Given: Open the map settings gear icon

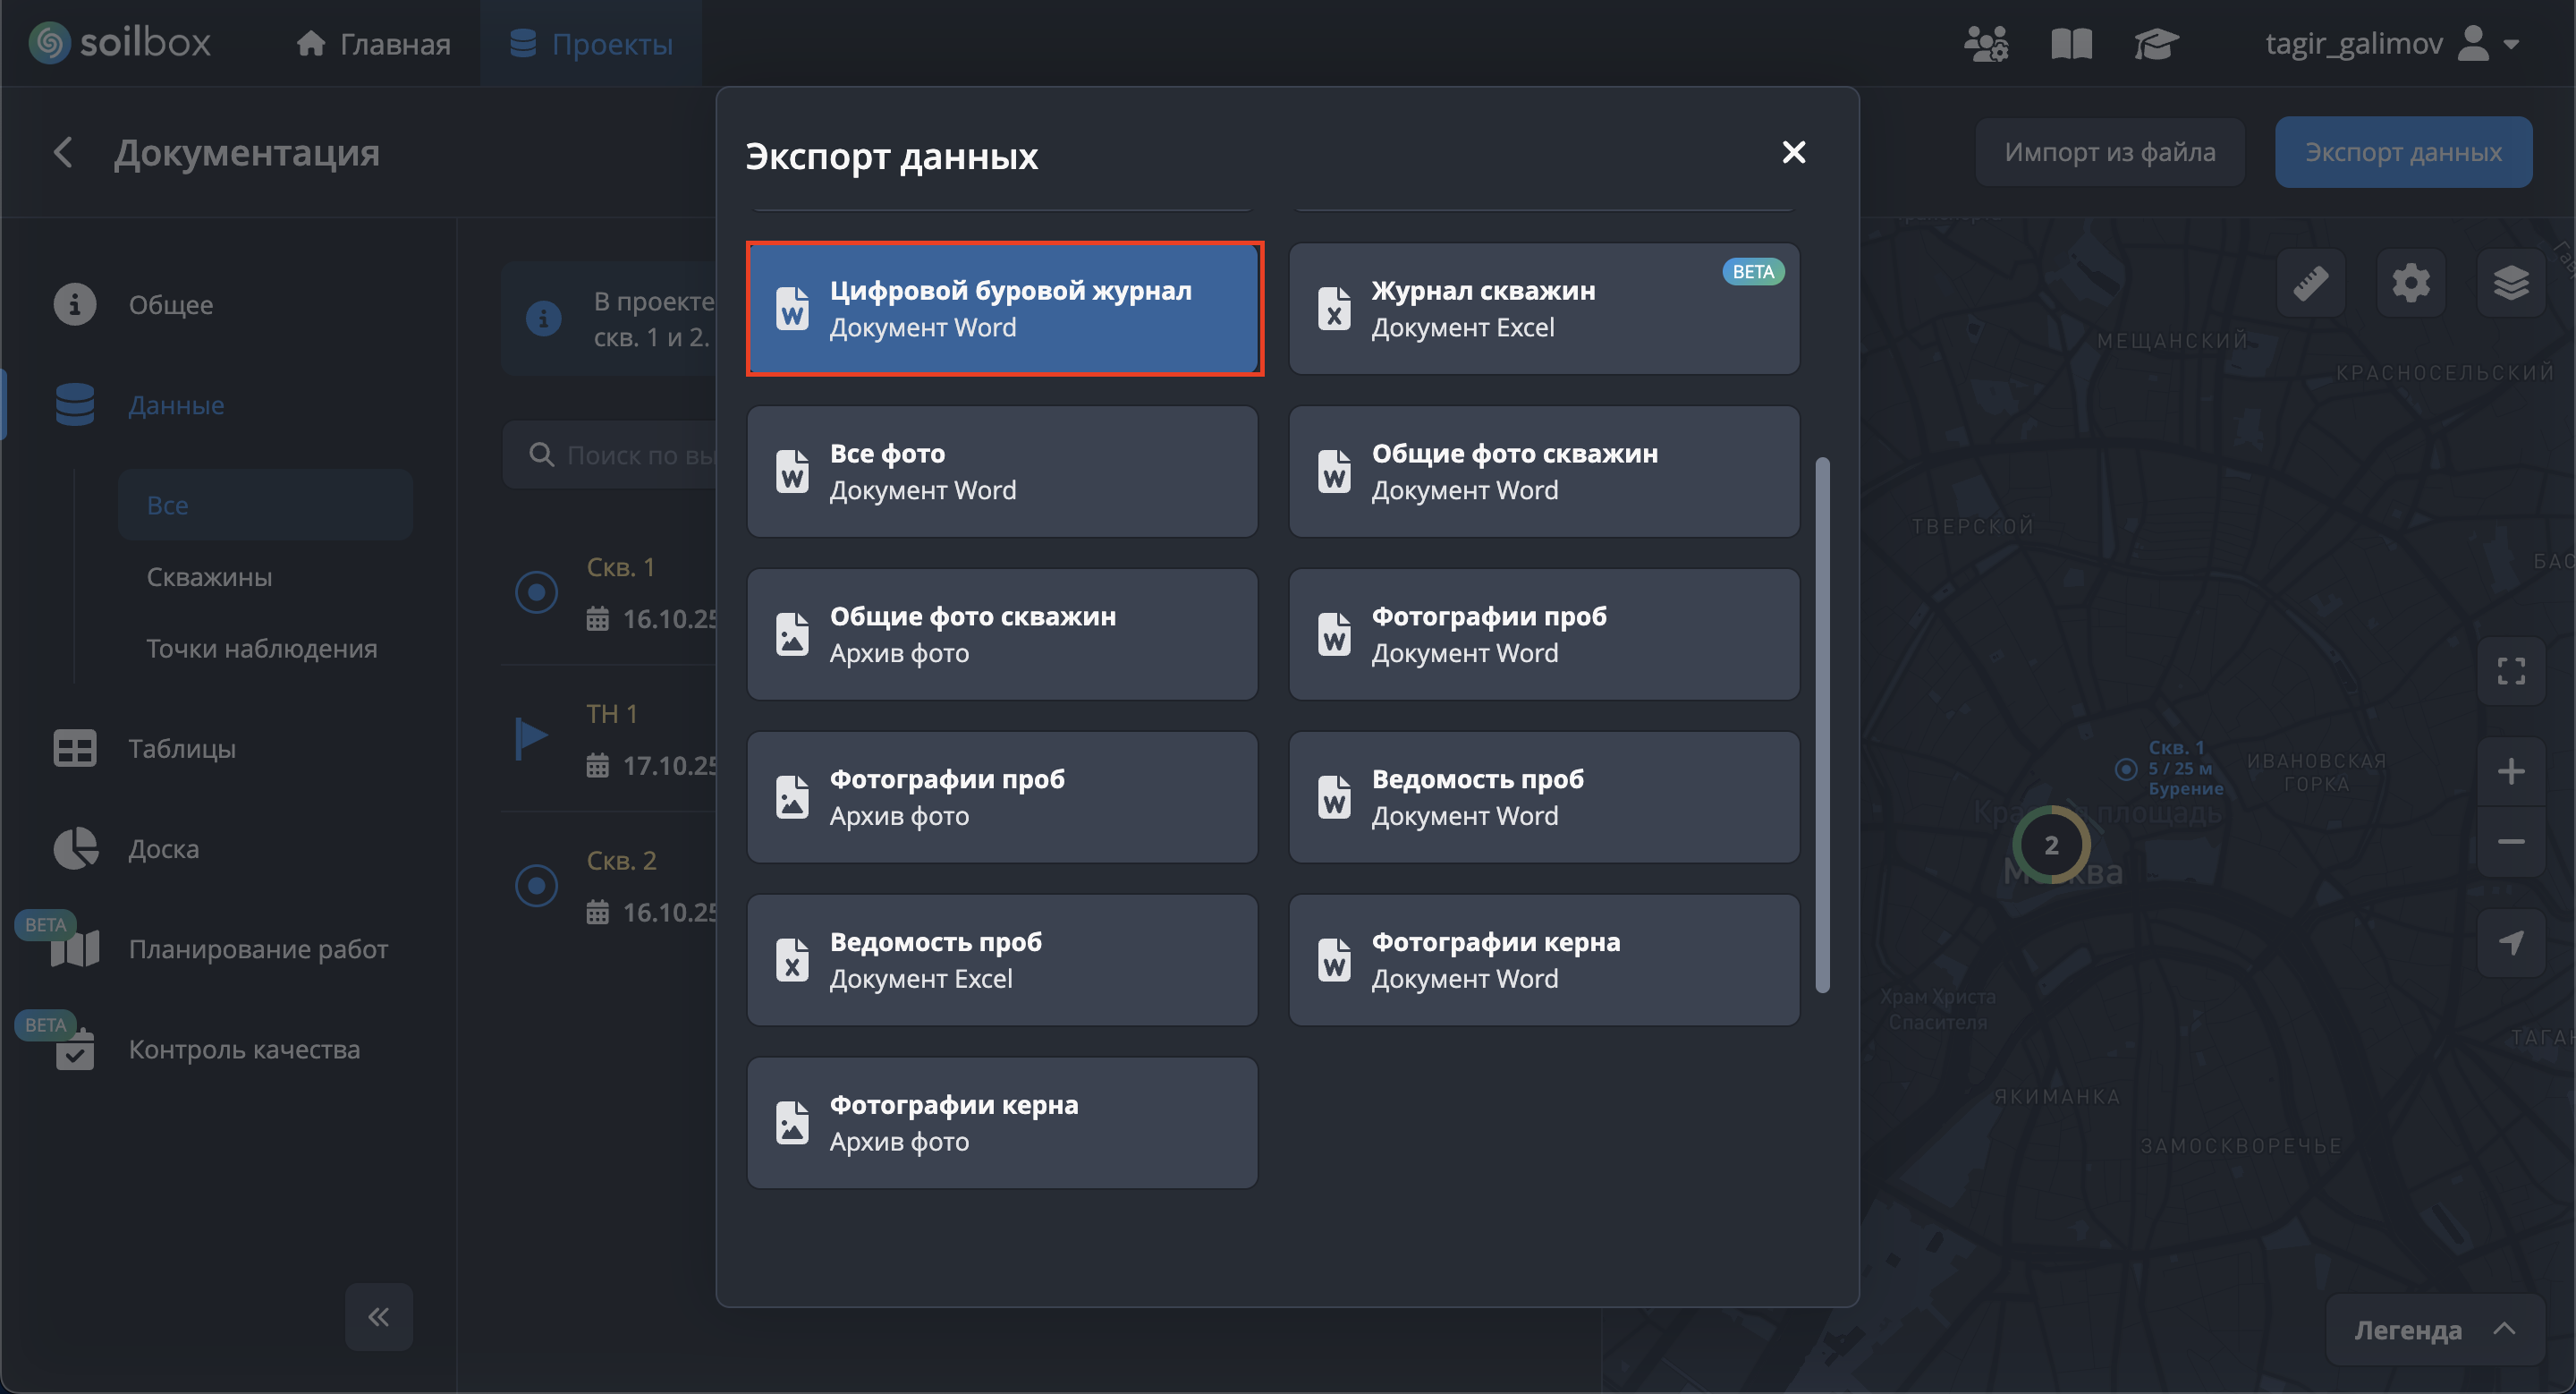Looking at the screenshot, I should pos(2410,283).
